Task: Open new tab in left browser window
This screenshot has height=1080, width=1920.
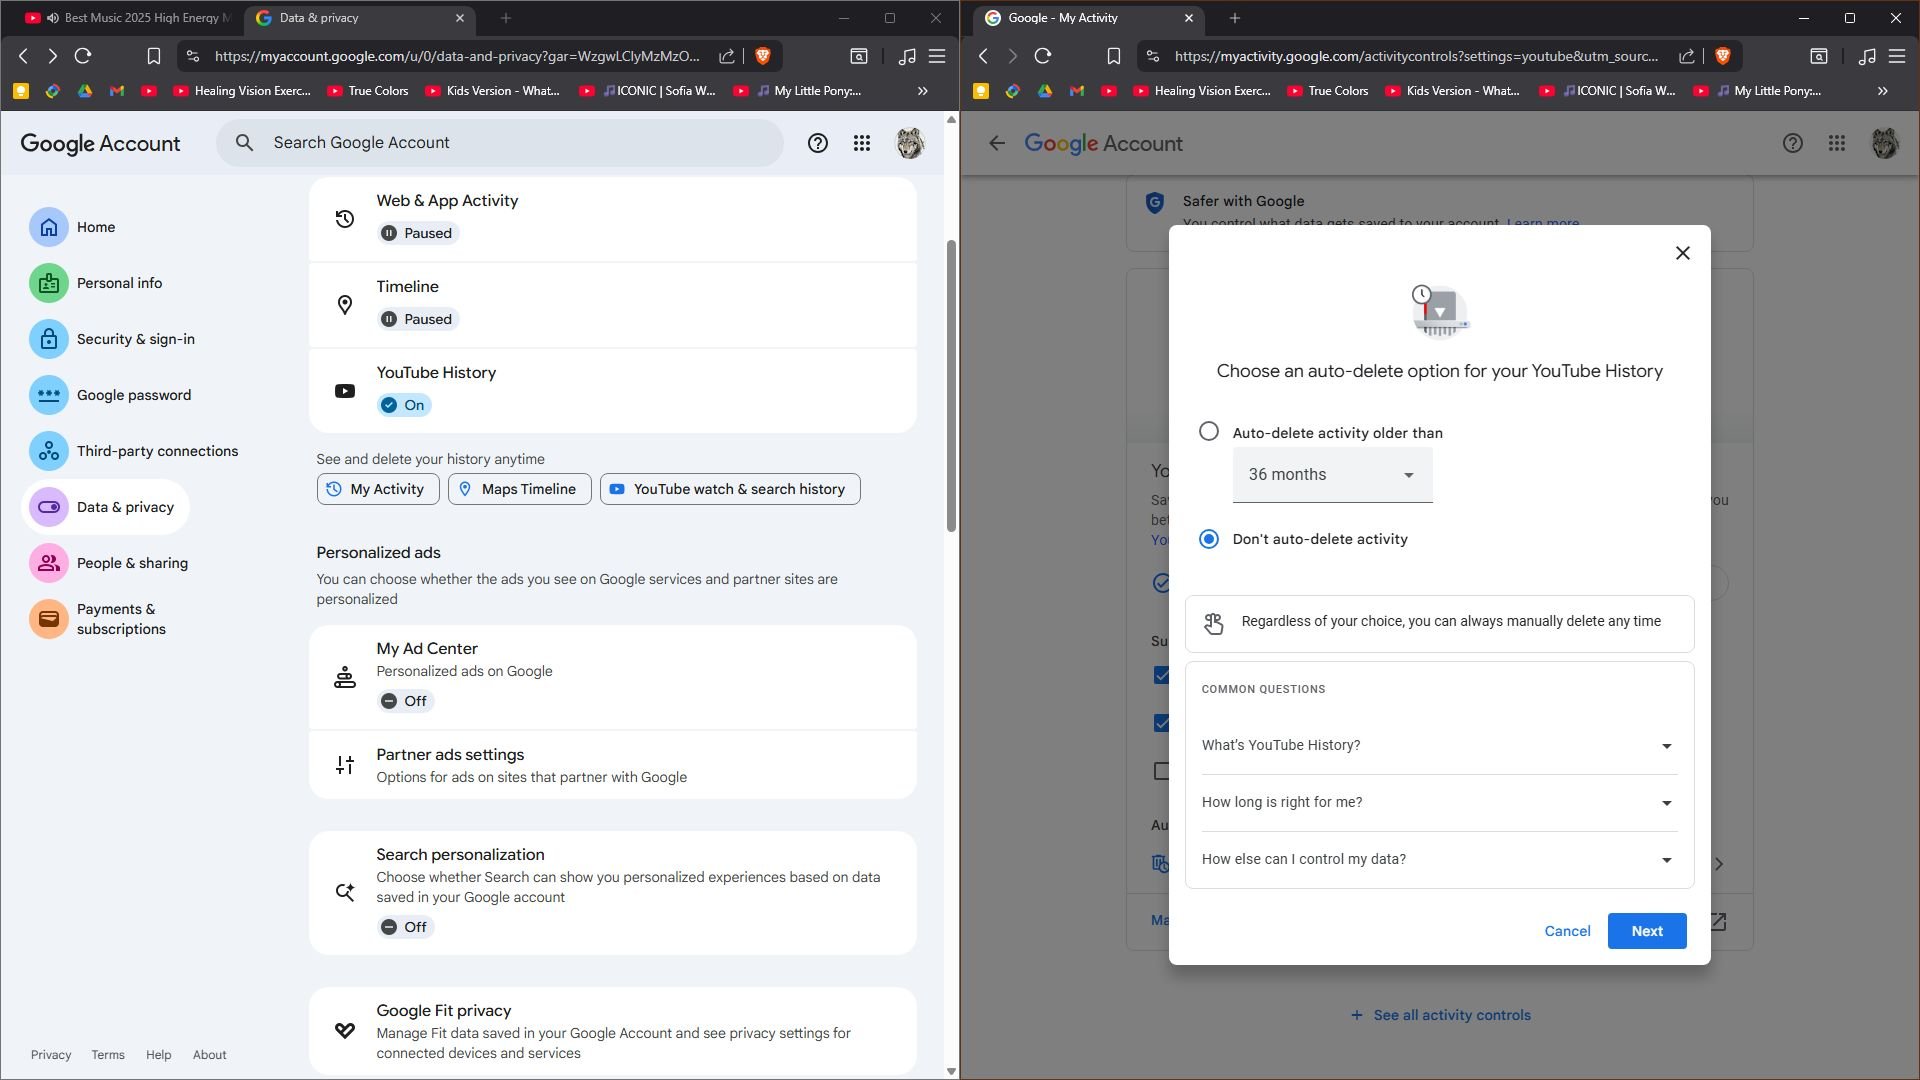Action: point(506,18)
